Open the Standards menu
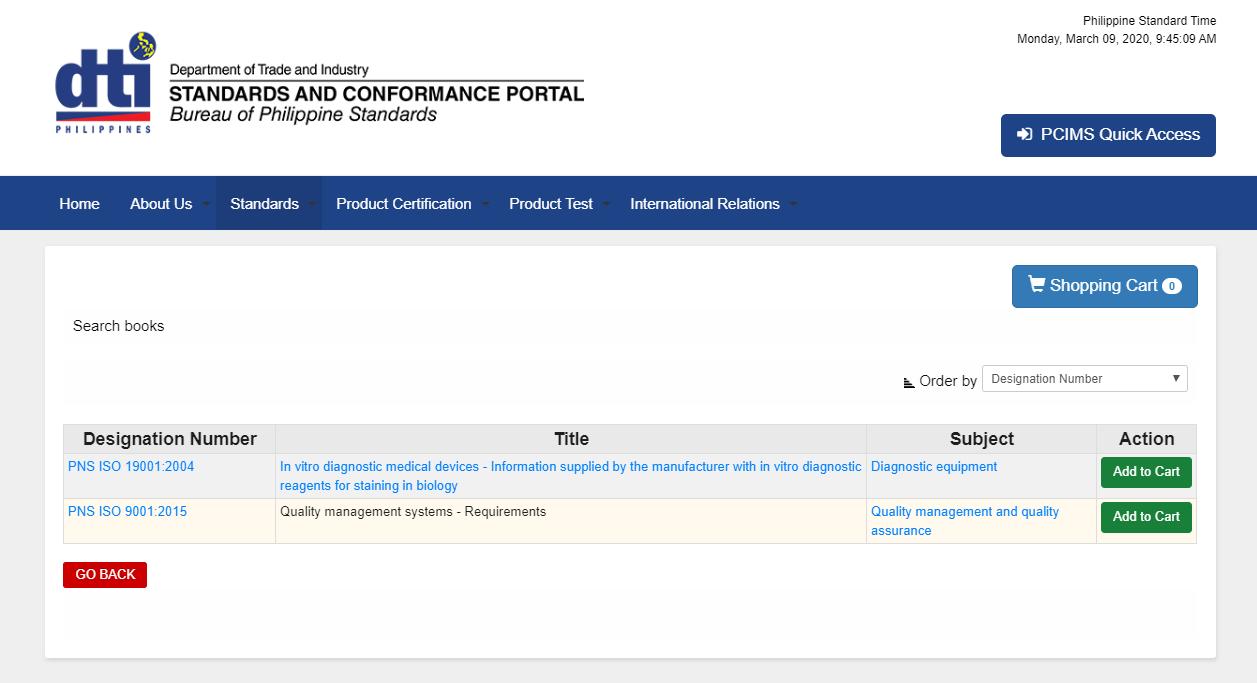The height and width of the screenshot is (683, 1257). pyautogui.click(x=265, y=204)
